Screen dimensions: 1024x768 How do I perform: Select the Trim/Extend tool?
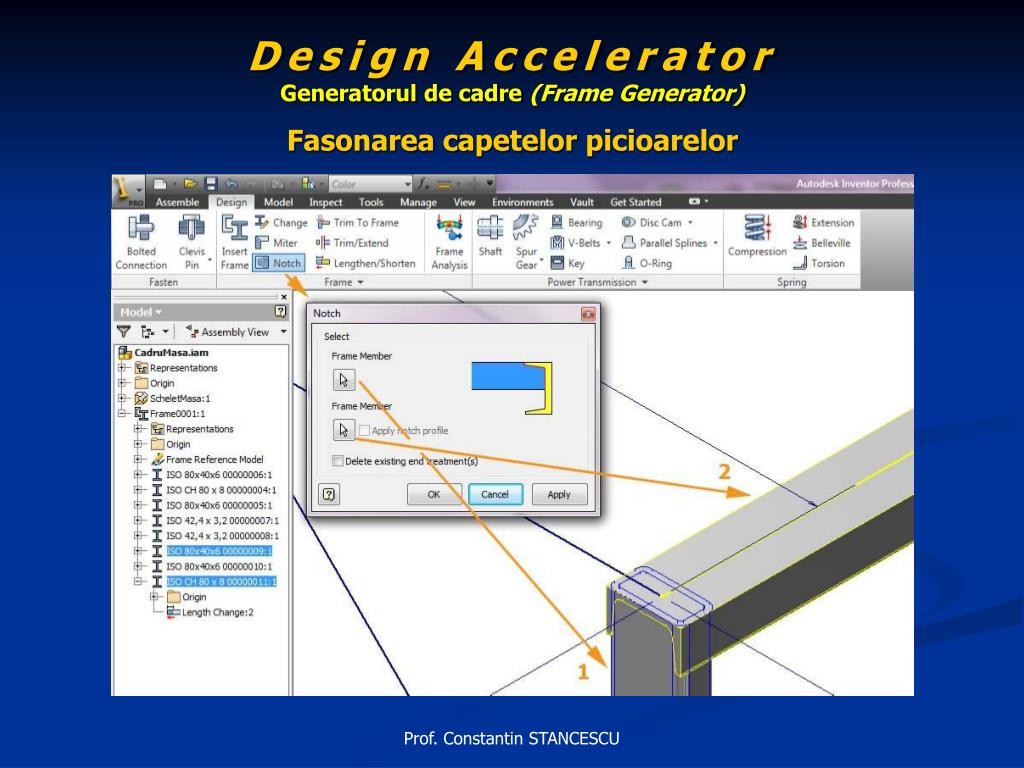353,243
